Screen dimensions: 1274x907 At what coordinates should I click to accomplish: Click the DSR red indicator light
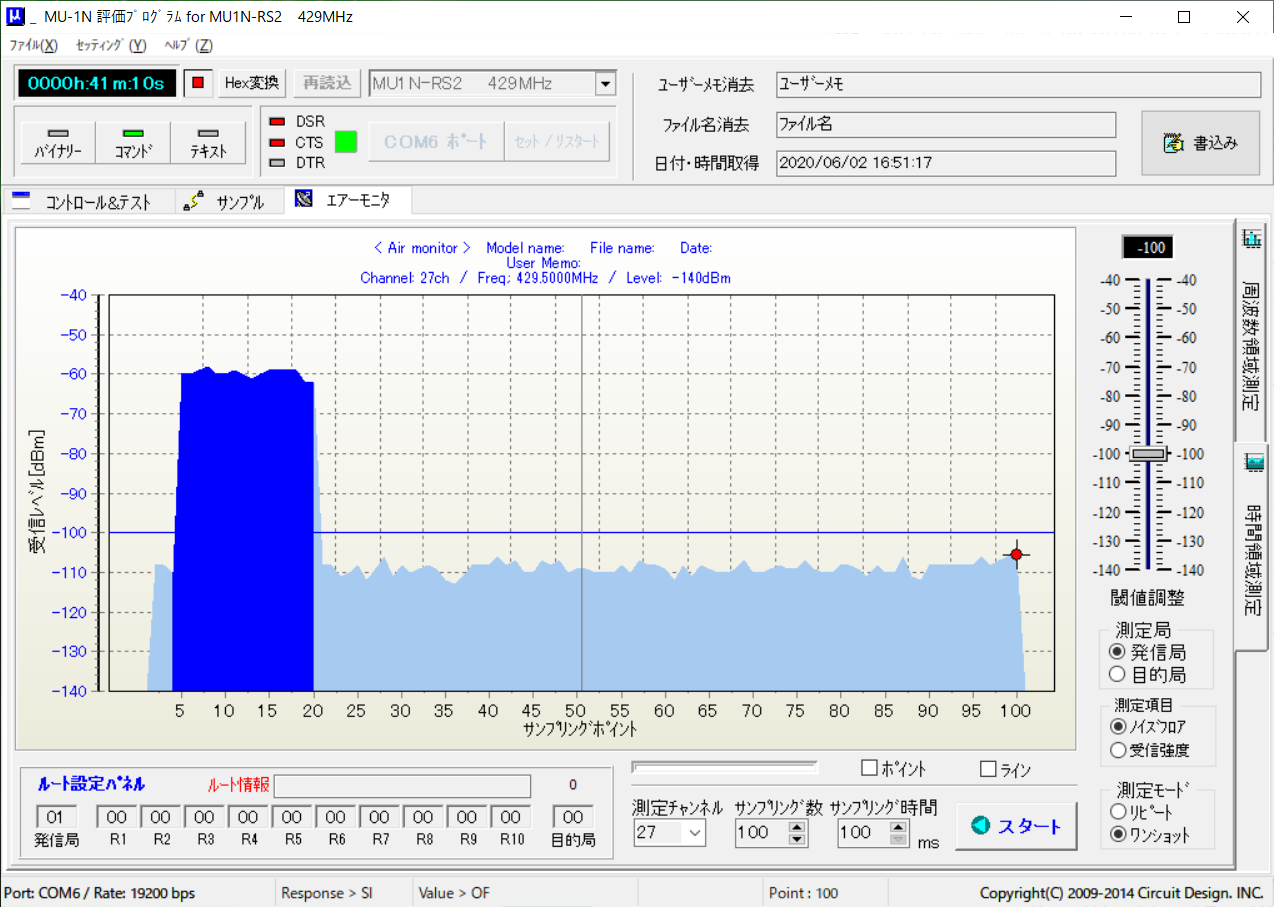[x=278, y=122]
